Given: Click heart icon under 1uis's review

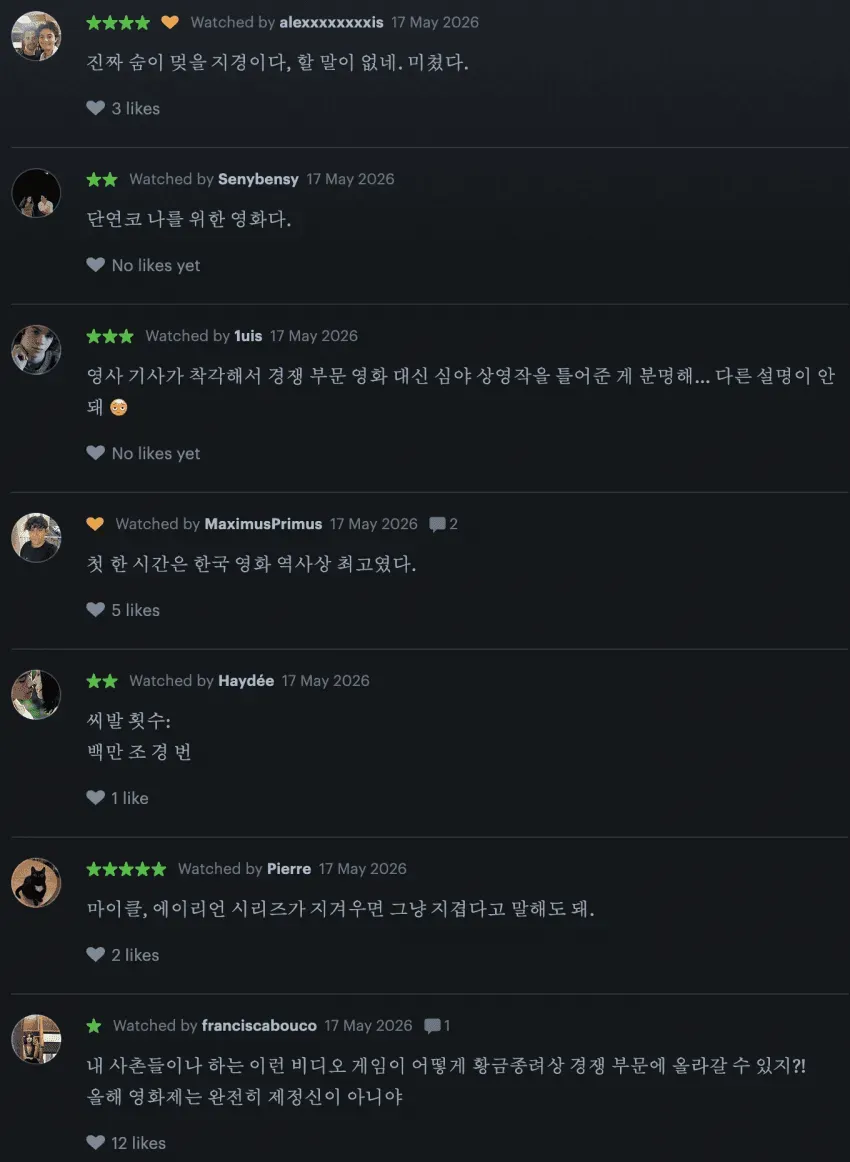Looking at the screenshot, I should click(x=96, y=453).
